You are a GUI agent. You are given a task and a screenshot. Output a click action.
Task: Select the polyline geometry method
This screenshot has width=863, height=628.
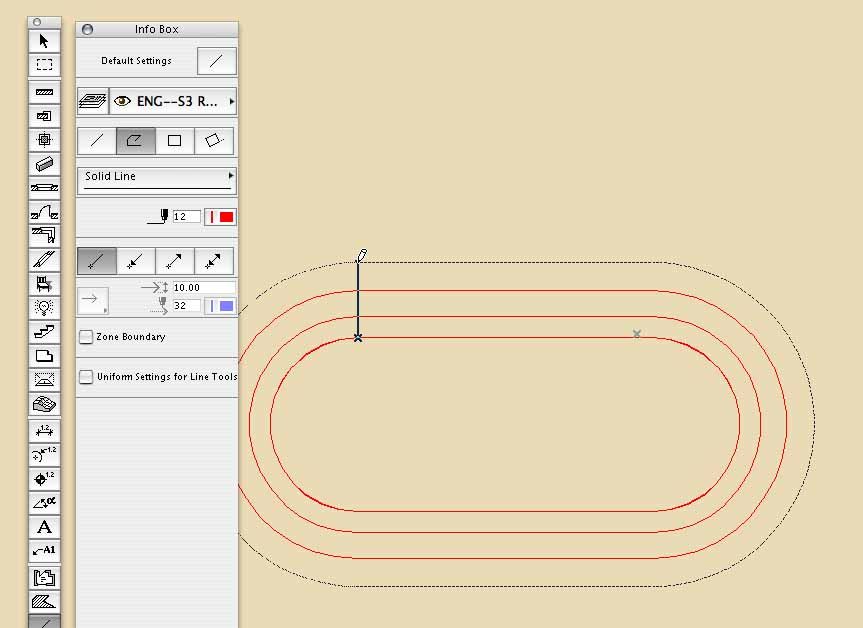135,141
